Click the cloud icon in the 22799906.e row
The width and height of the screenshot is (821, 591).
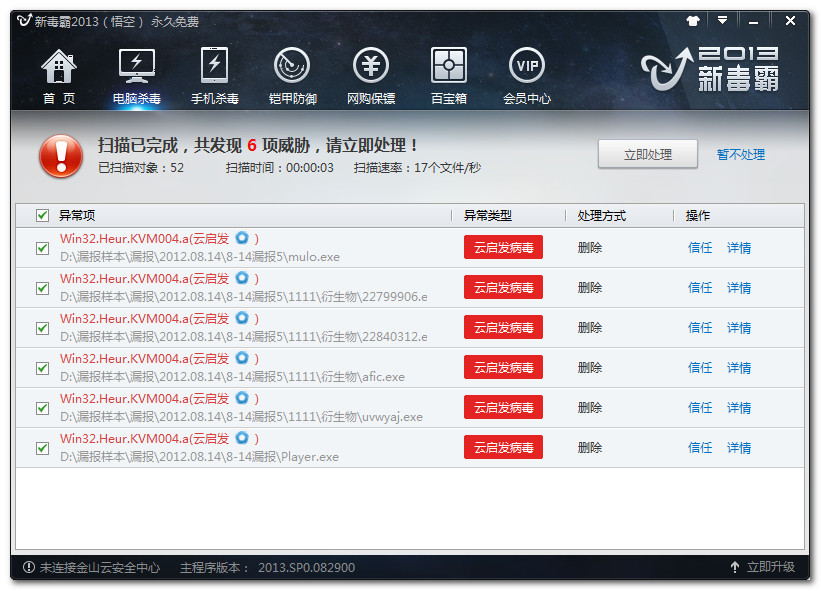(242, 277)
